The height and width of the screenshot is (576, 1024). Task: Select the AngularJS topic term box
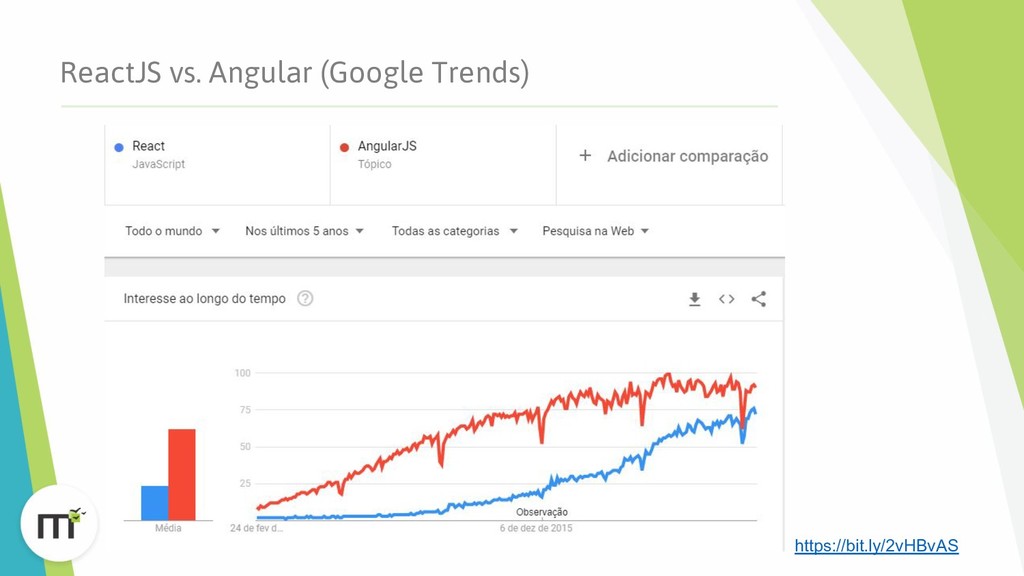click(443, 165)
